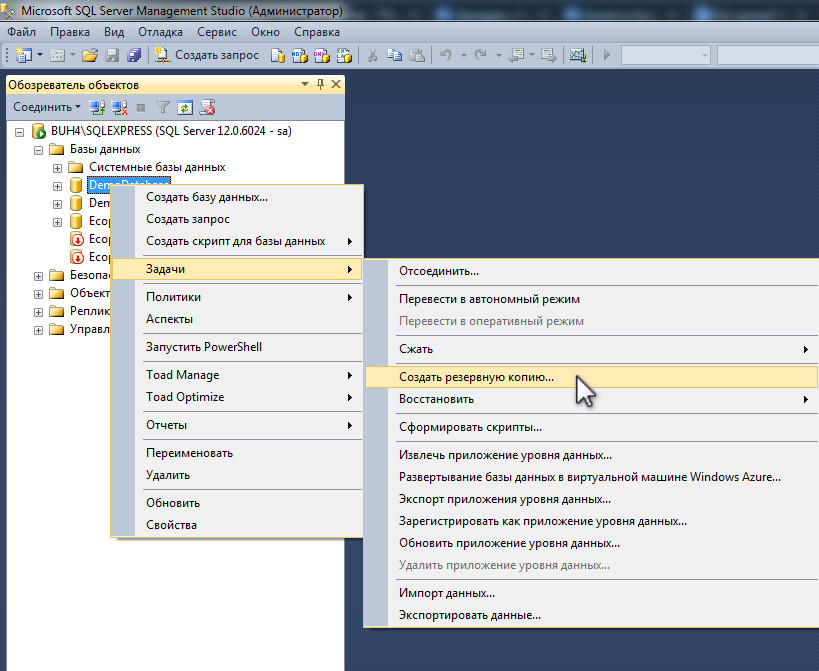819x671 pixels.
Task: Click the Open File folder icon in toolbar
Action: coord(90,55)
